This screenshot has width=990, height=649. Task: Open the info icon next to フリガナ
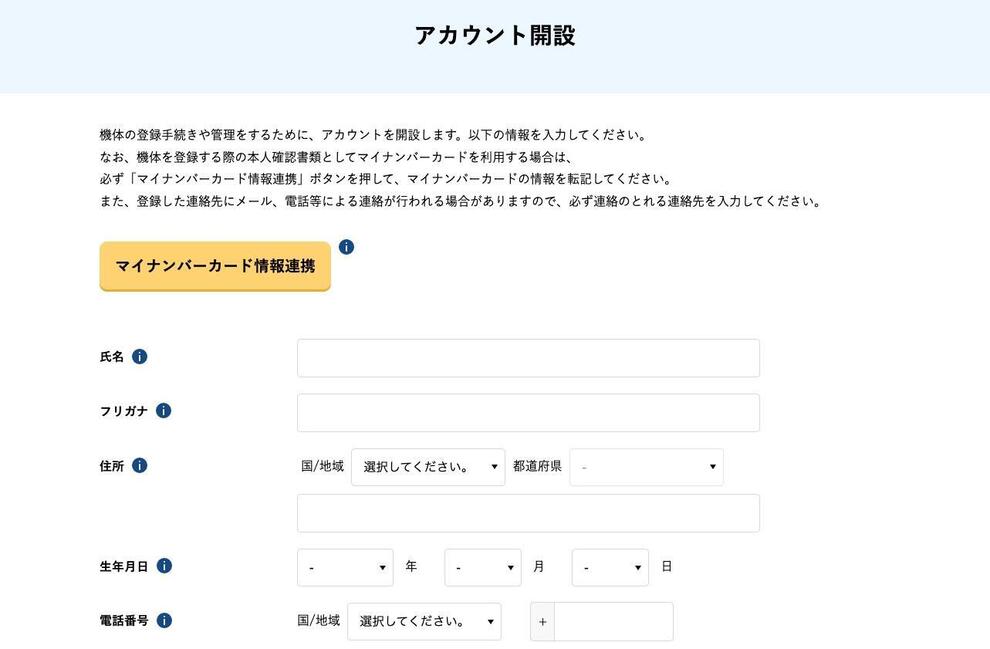tap(164, 411)
